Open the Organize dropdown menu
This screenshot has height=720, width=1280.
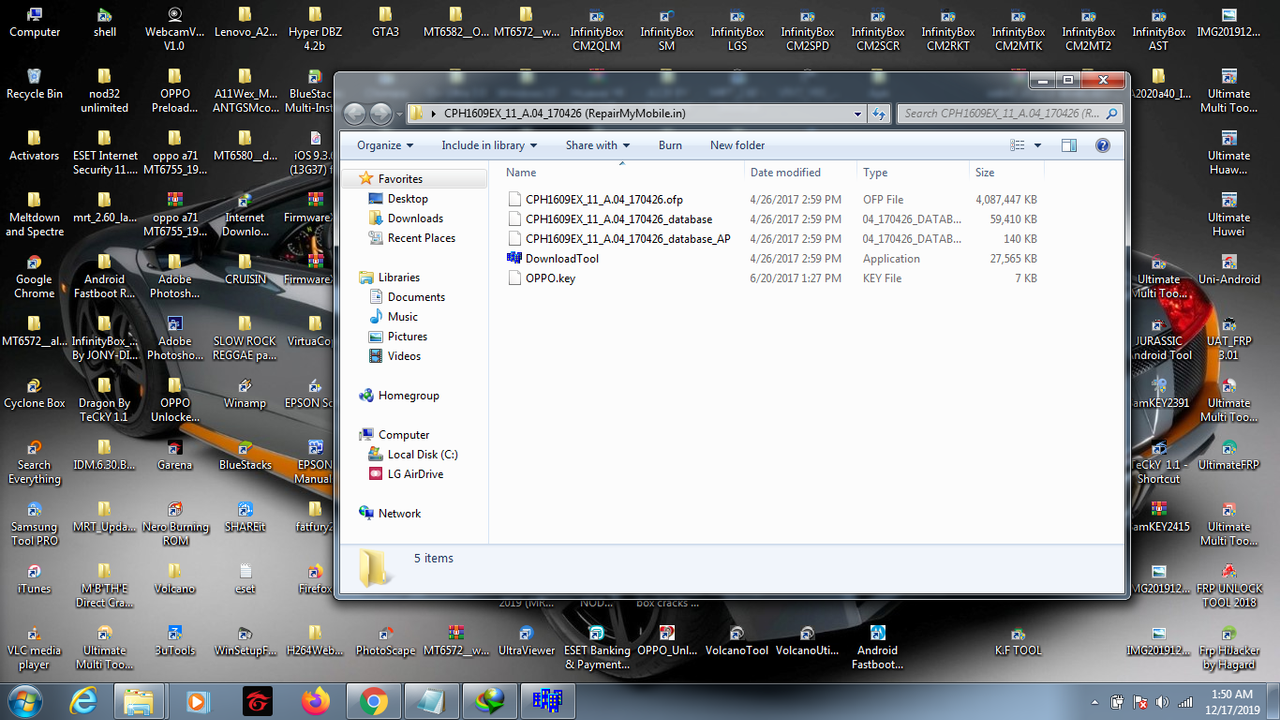tap(385, 145)
